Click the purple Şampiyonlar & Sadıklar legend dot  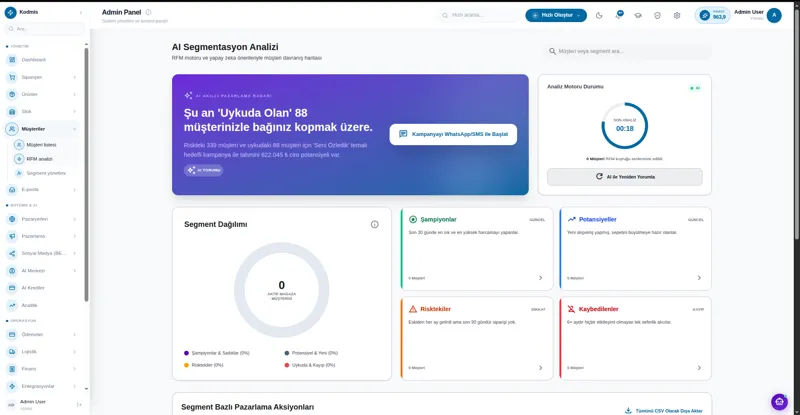pos(186,353)
